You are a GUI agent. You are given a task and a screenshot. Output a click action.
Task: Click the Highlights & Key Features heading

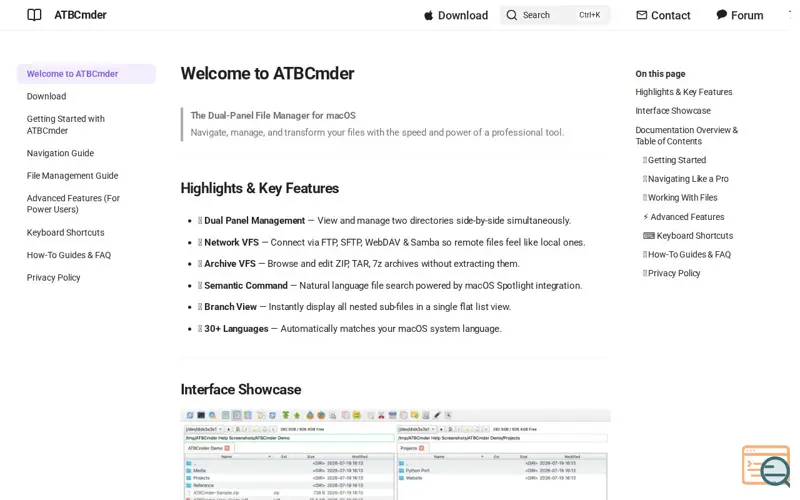click(260, 188)
